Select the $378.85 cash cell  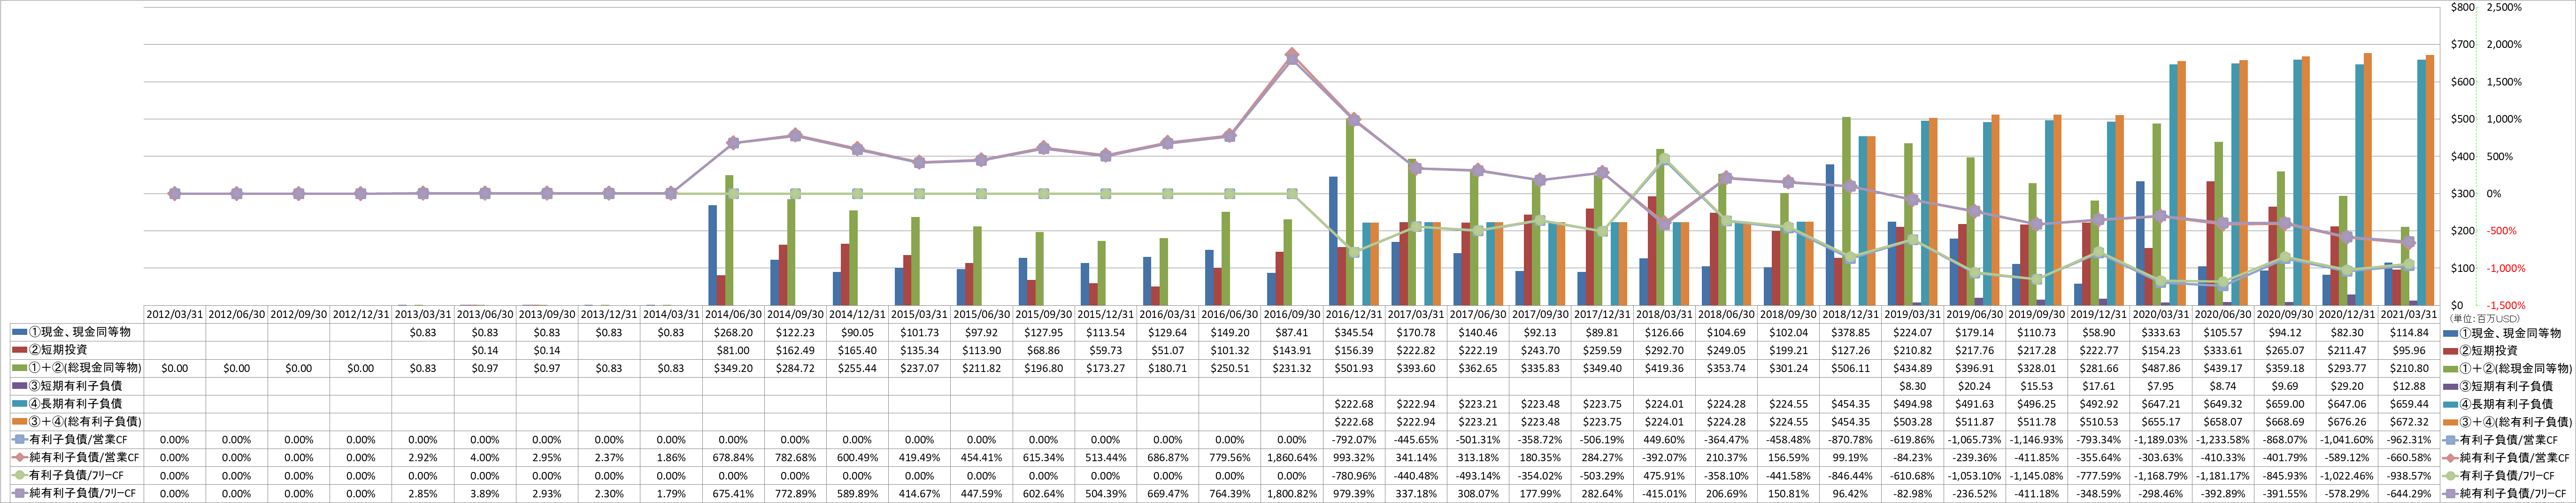tap(1850, 332)
